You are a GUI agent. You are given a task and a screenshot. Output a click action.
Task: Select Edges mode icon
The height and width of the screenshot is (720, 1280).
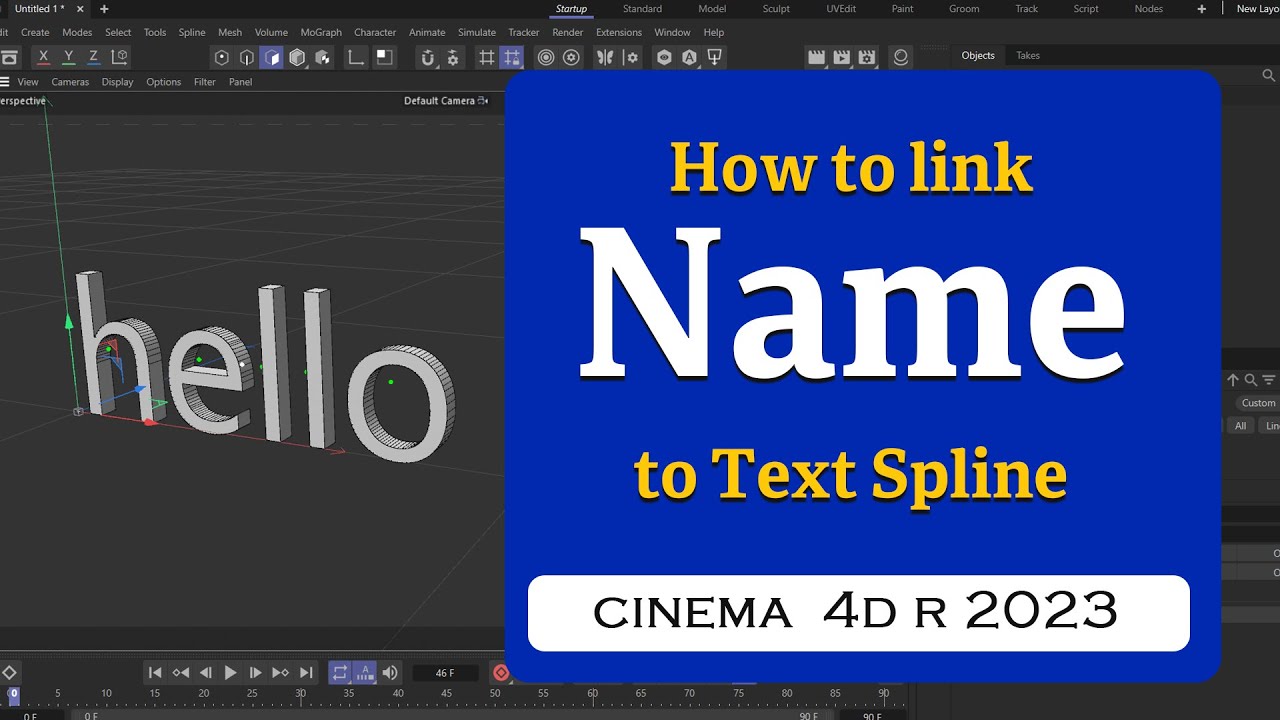point(247,57)
